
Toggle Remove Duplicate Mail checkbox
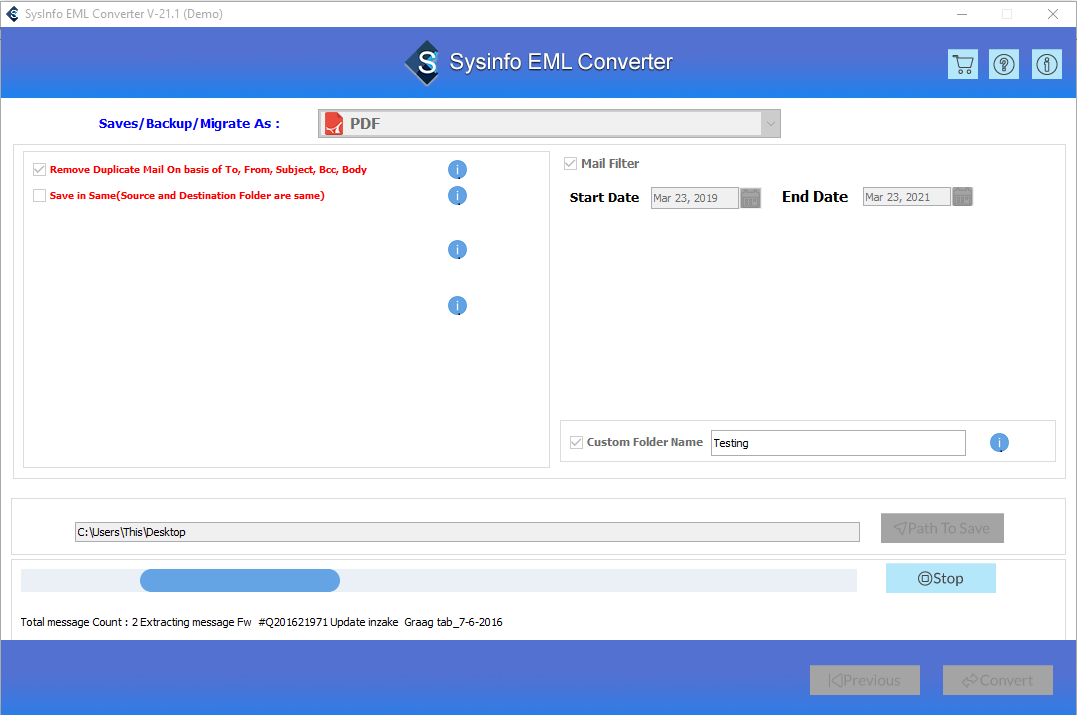pyautogui.click(x=39, y=169)
